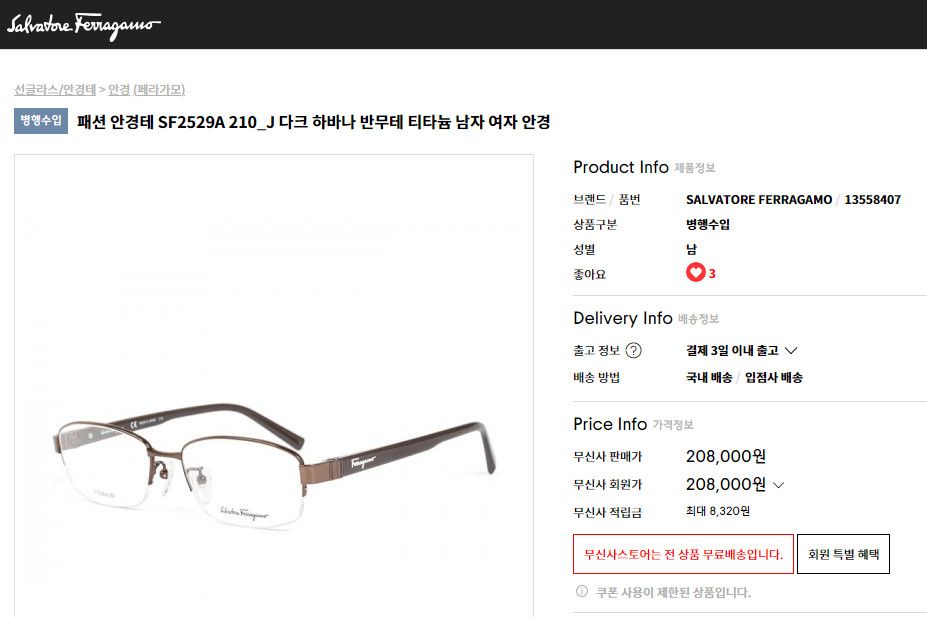Screen dimensions: 927x617
Task: Click the SALVATORE FERRAGAMO brand name link
Action: pos(759,200)
